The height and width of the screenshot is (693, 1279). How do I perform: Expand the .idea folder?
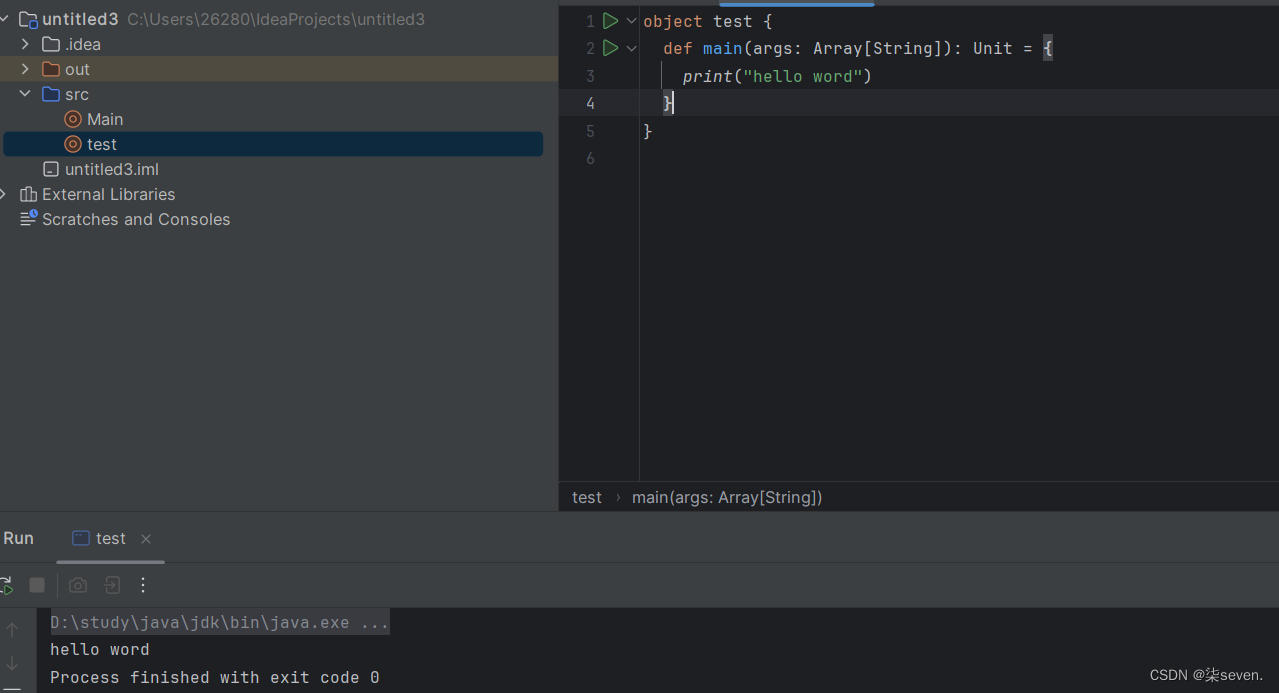[24, 43]
